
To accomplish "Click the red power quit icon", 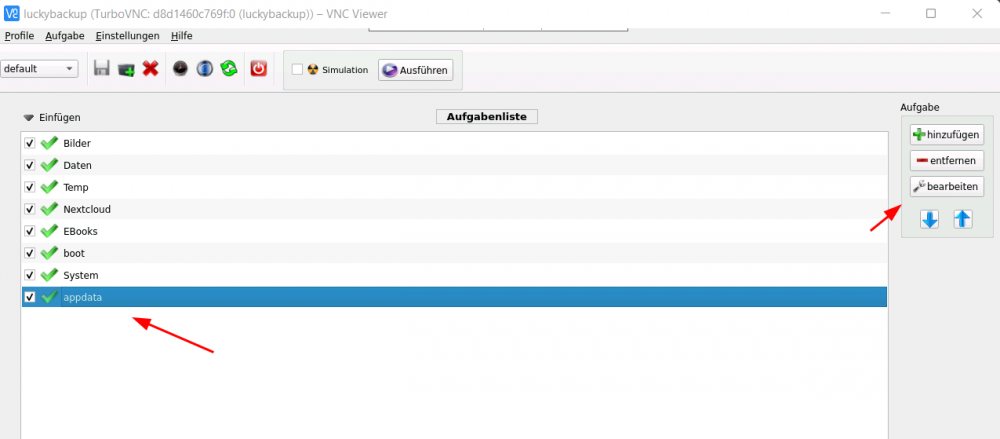I will click(x=258, y=68).
